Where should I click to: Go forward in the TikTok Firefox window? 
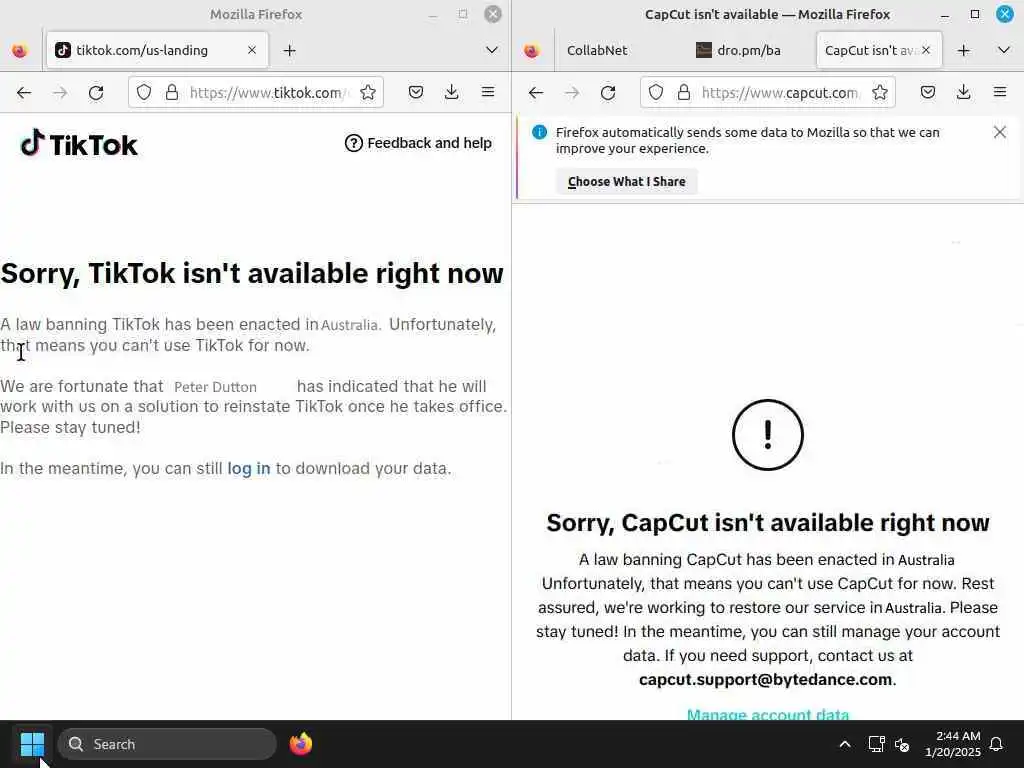(60, 93)
